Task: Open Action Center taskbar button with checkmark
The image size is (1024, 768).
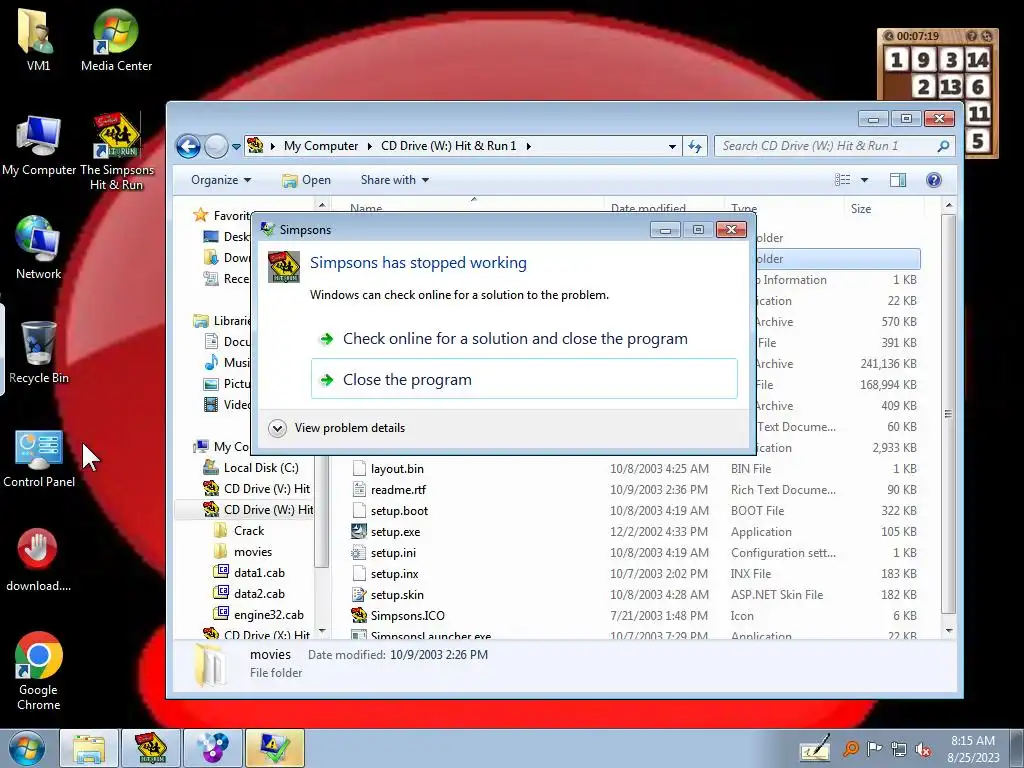Action: coord(274,748)
